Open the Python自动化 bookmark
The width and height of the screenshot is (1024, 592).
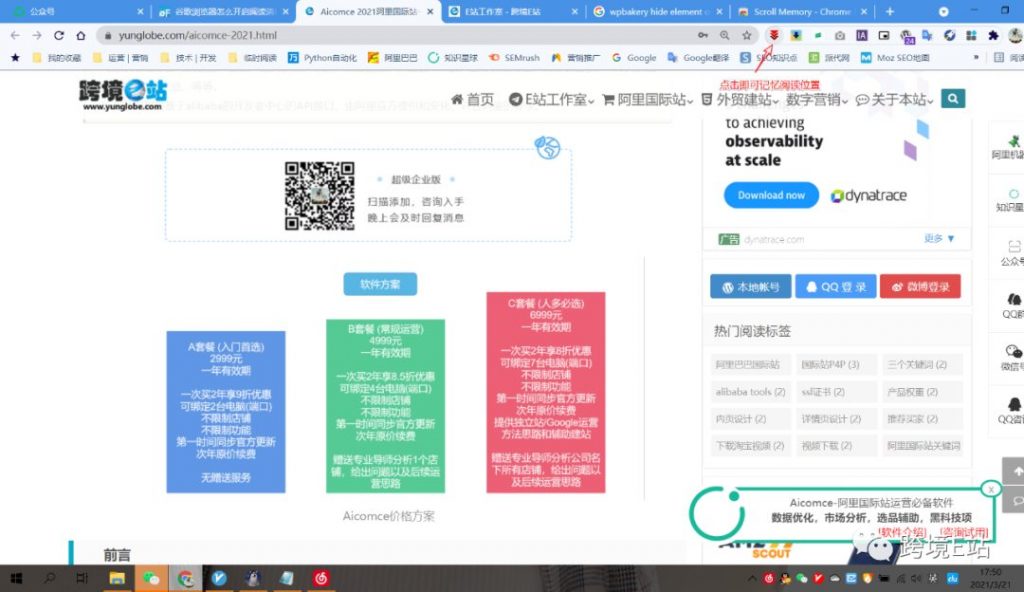[x=323, y=58]
